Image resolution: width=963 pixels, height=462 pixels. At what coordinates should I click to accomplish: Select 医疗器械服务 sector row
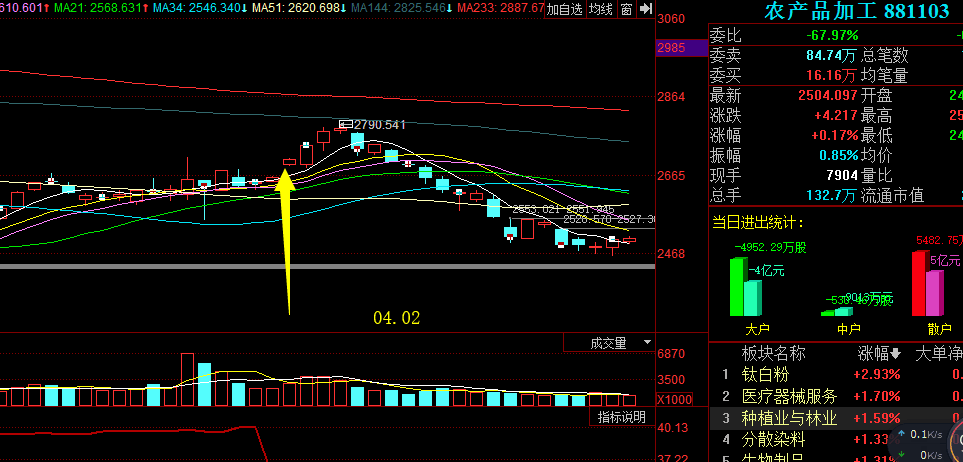pyautogui.click(x=789, y=396)
